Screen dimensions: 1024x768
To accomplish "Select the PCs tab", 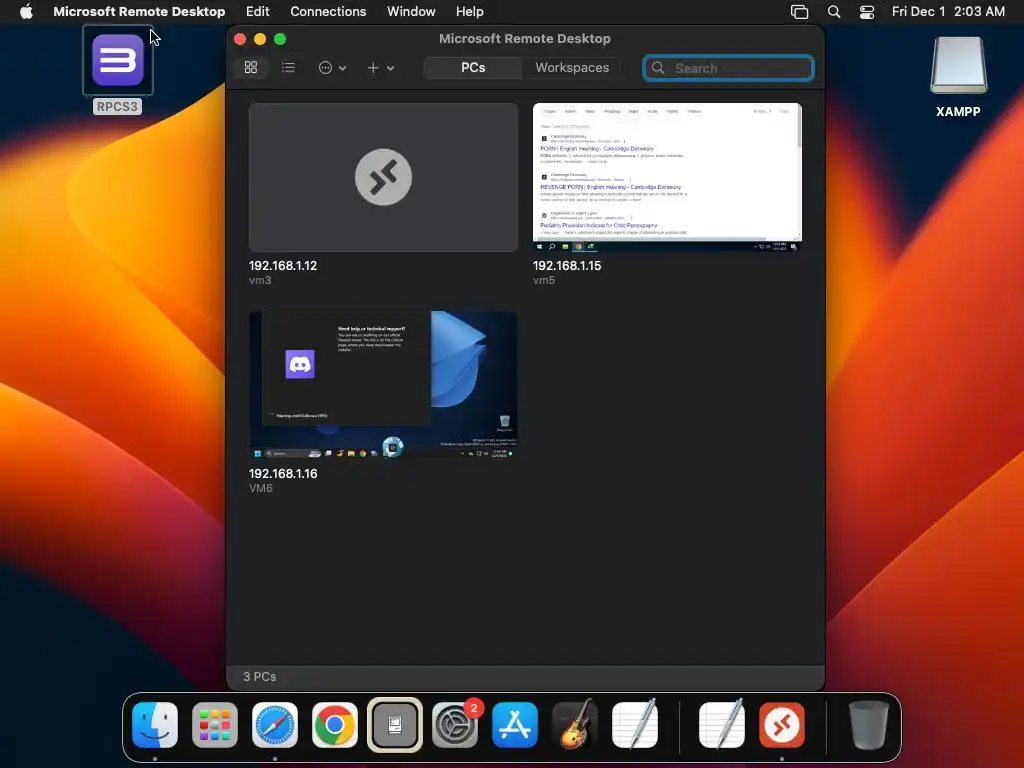I will pos(473,67).
